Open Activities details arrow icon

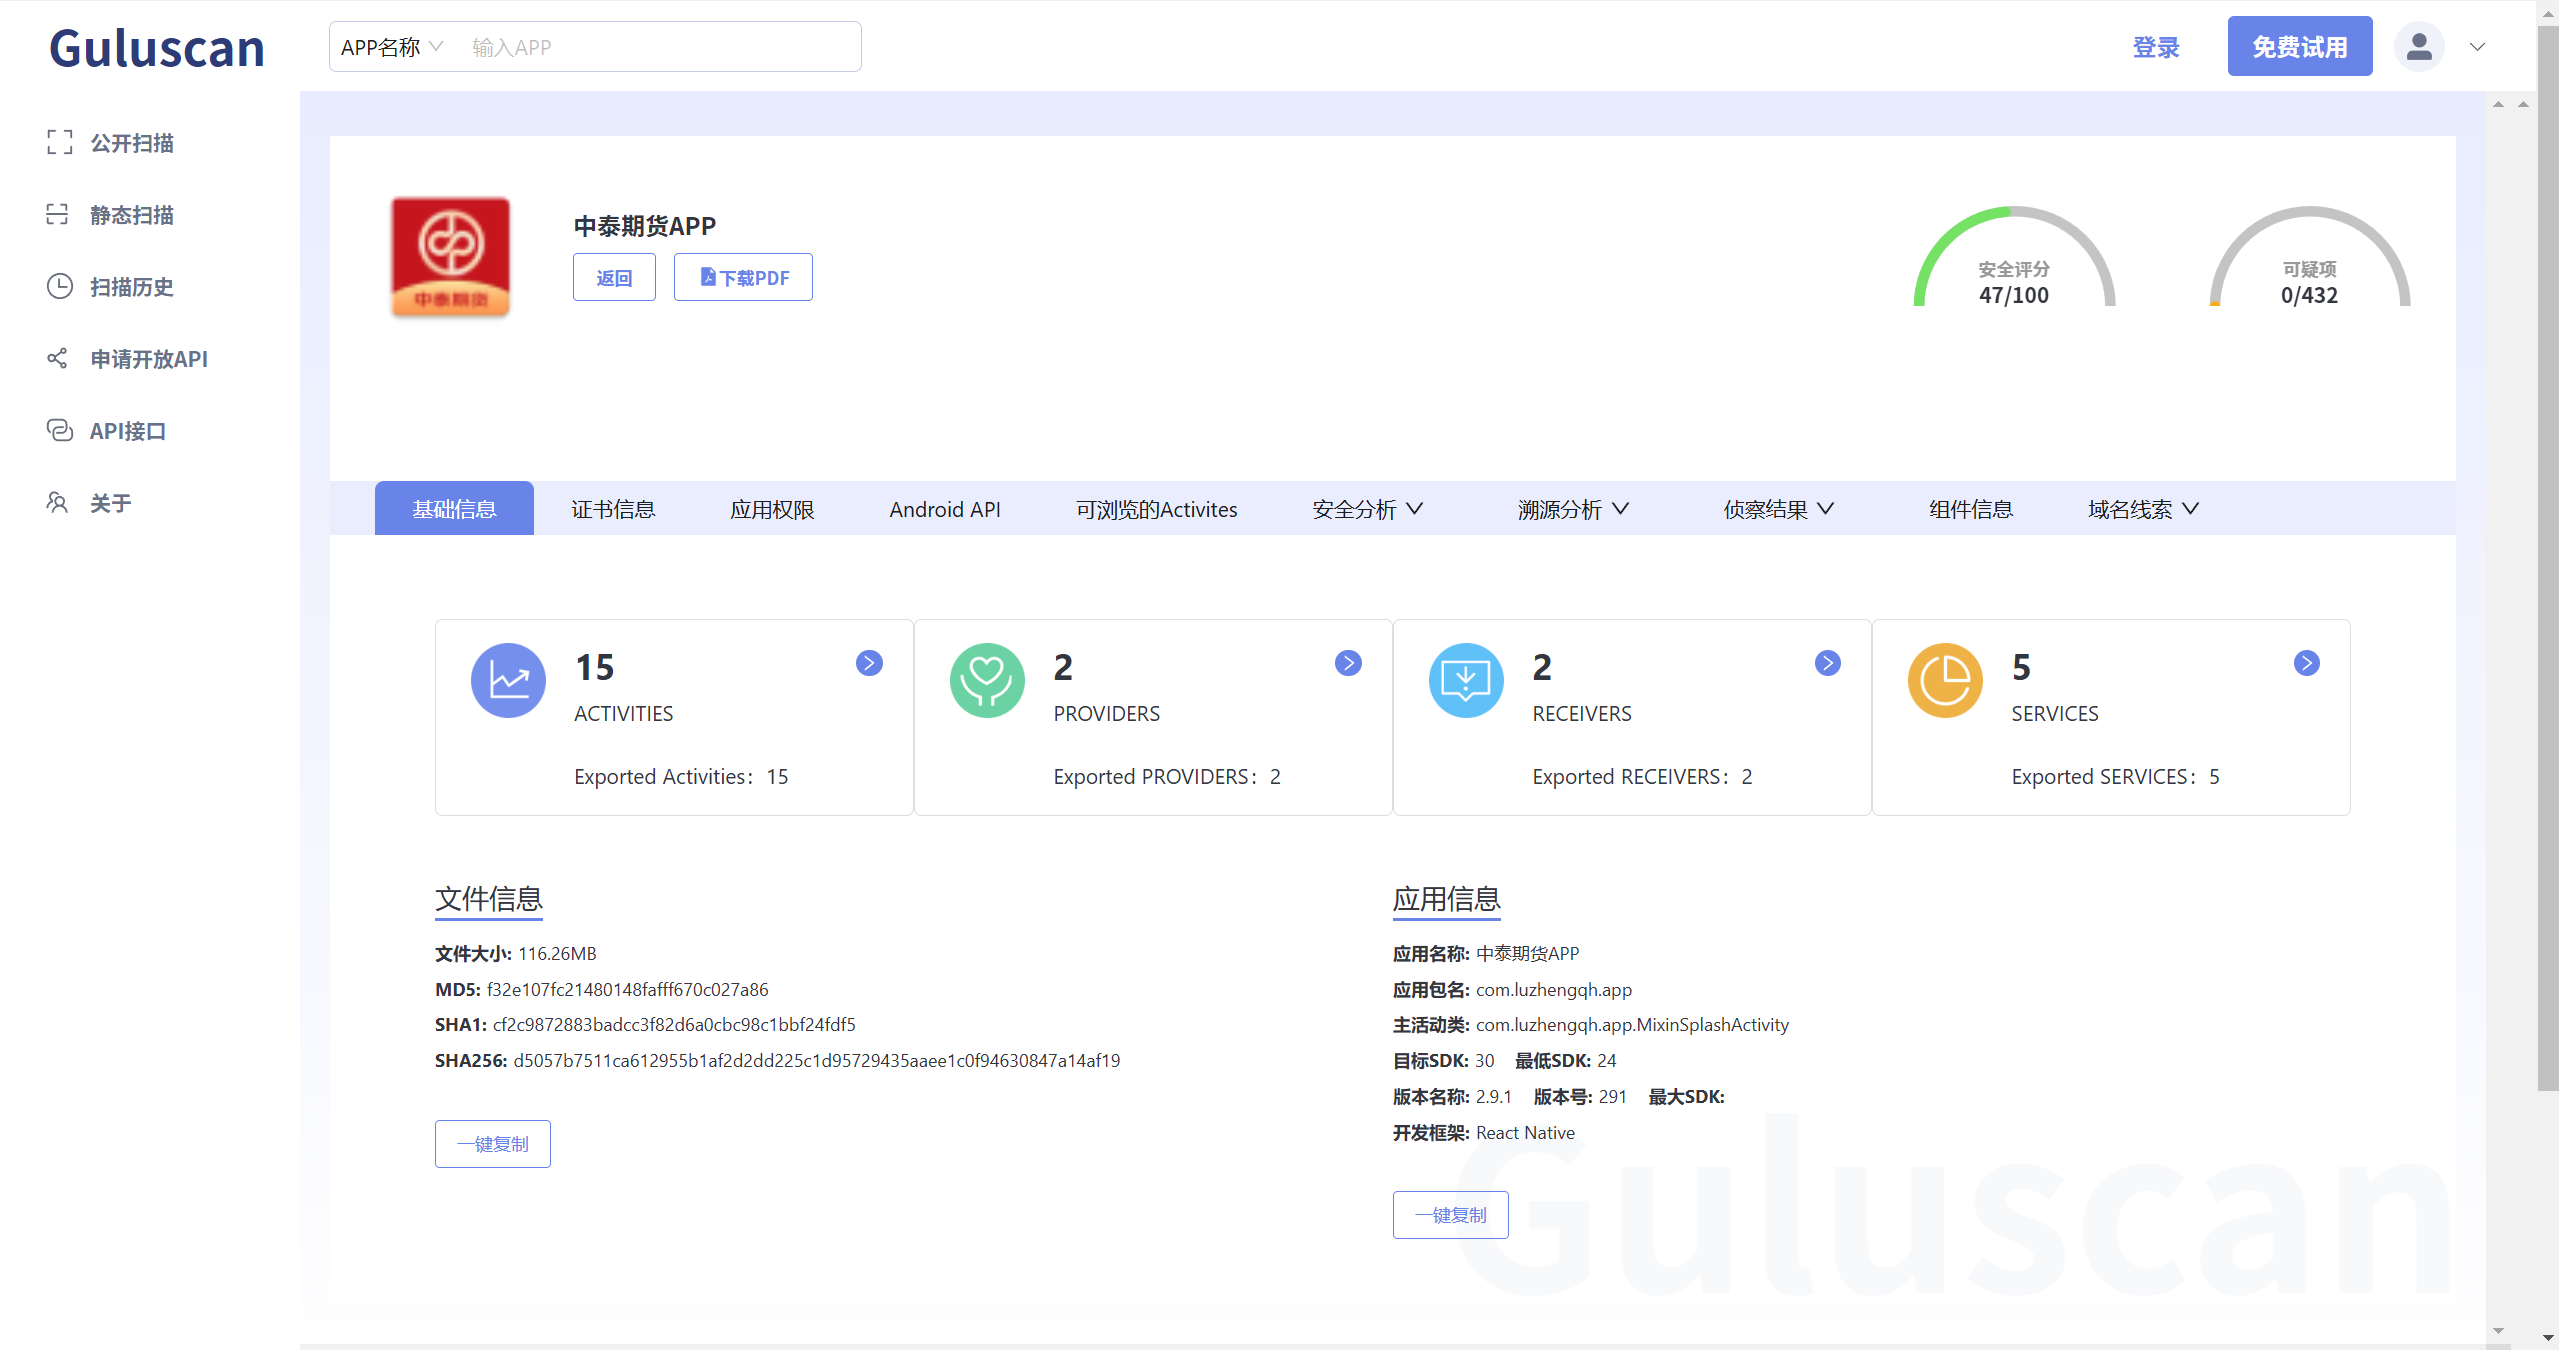coord(869,664)
